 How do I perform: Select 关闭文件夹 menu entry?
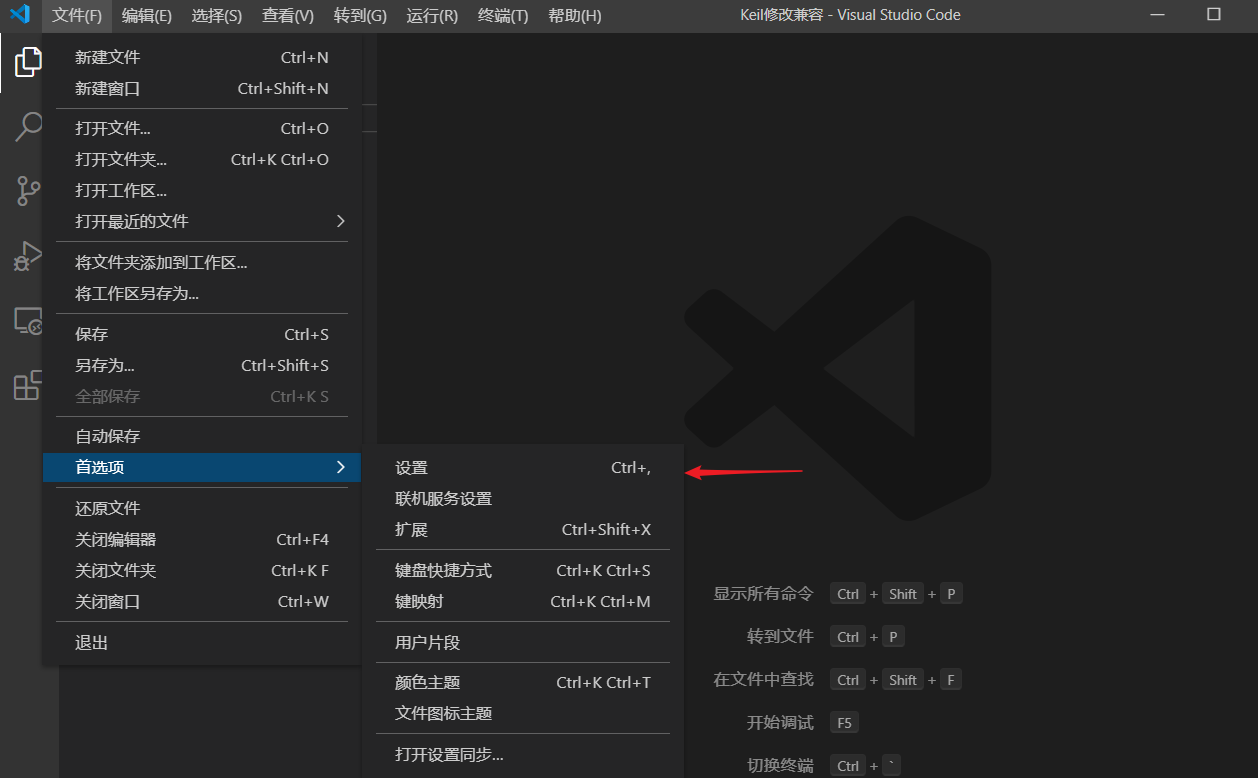202,571
